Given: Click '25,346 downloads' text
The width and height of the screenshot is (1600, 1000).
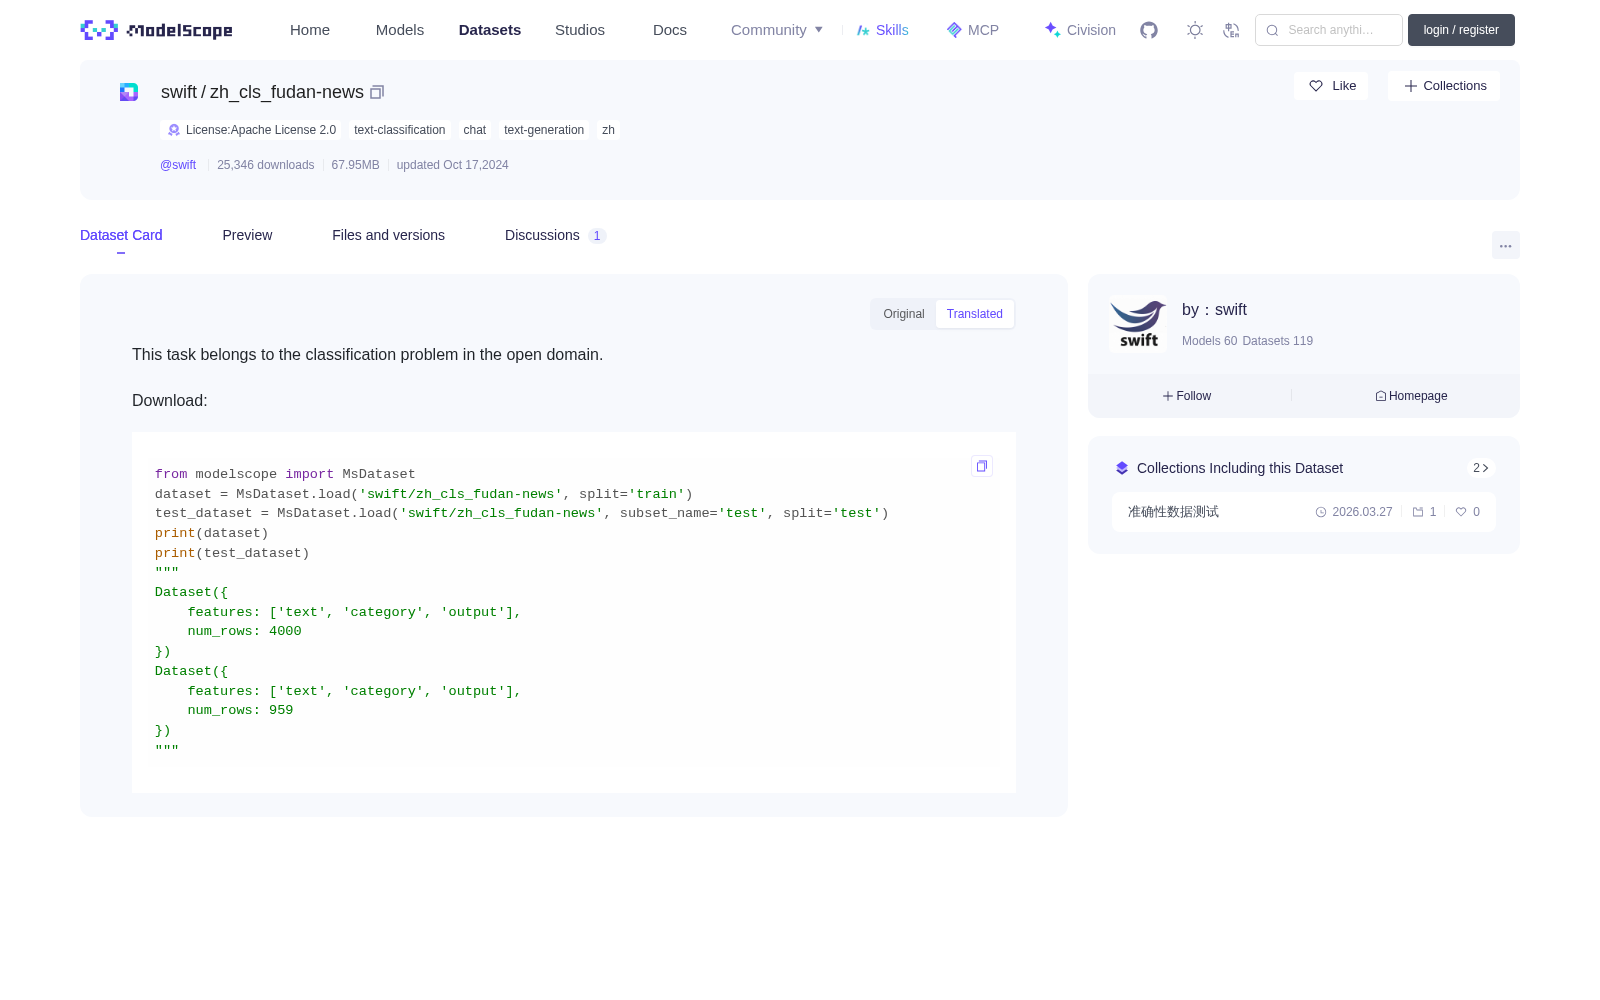Looking at the screenshot, I should (x=266, y=165).
